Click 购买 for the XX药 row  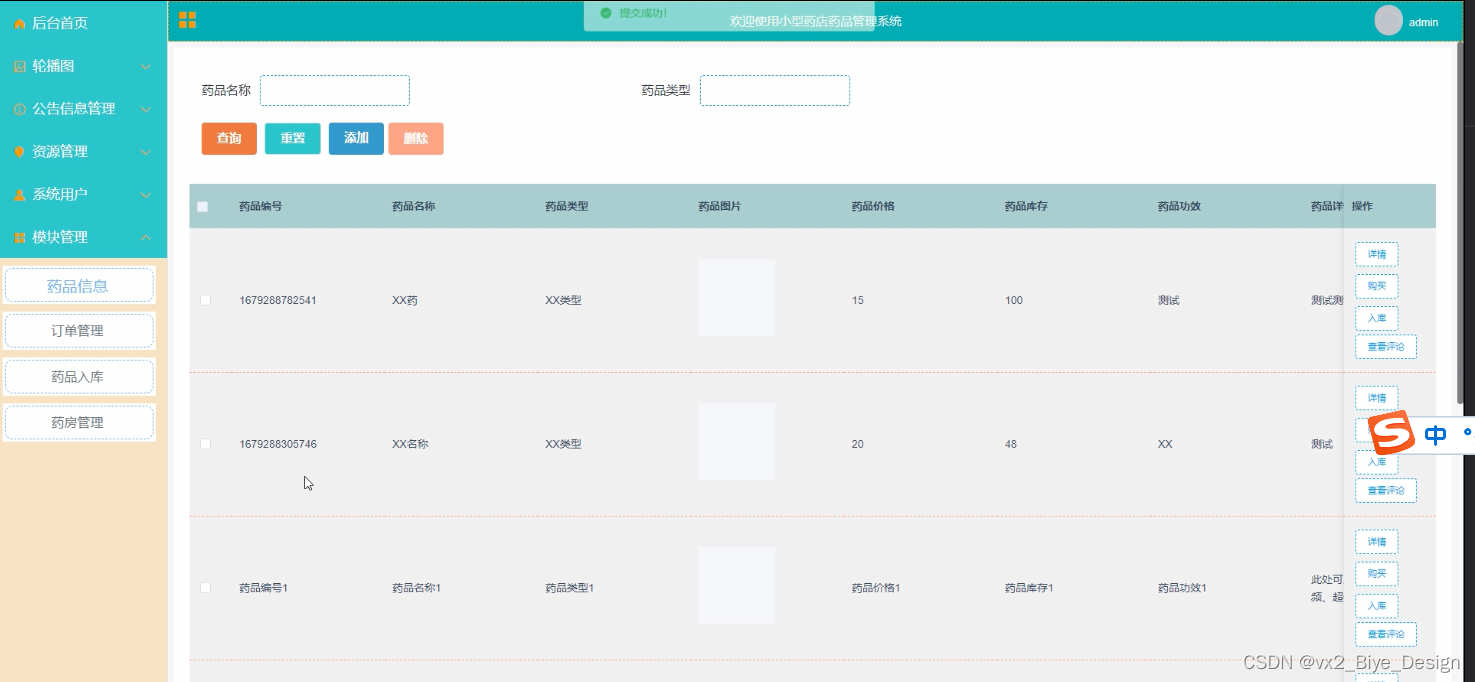point(1377,287)
